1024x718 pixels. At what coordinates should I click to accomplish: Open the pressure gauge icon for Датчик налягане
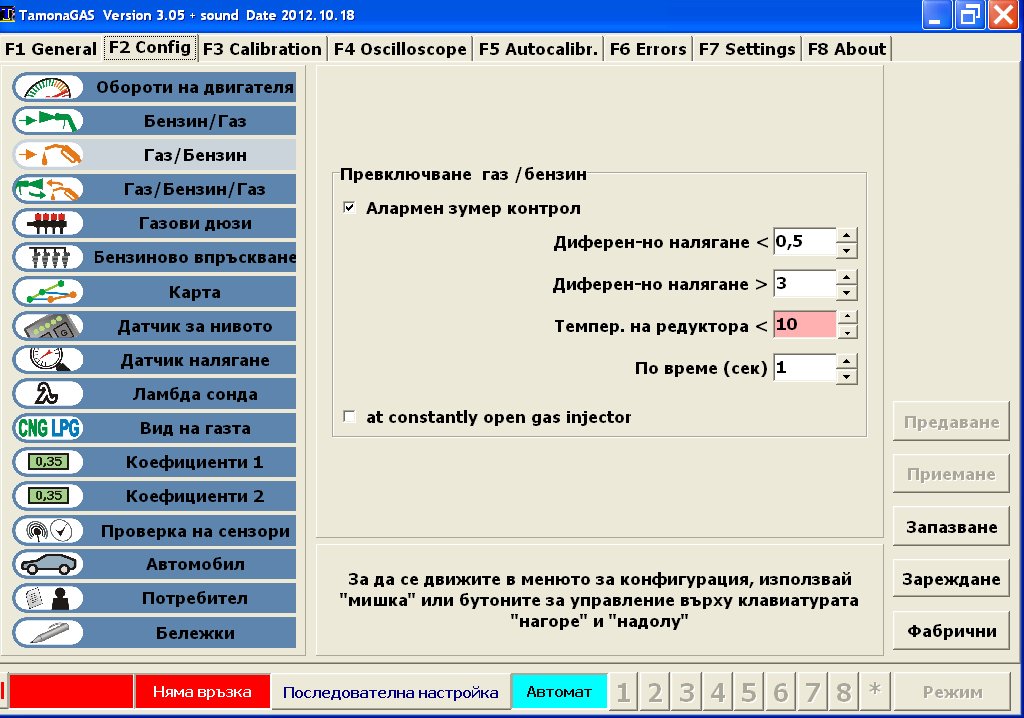(48, 360)
